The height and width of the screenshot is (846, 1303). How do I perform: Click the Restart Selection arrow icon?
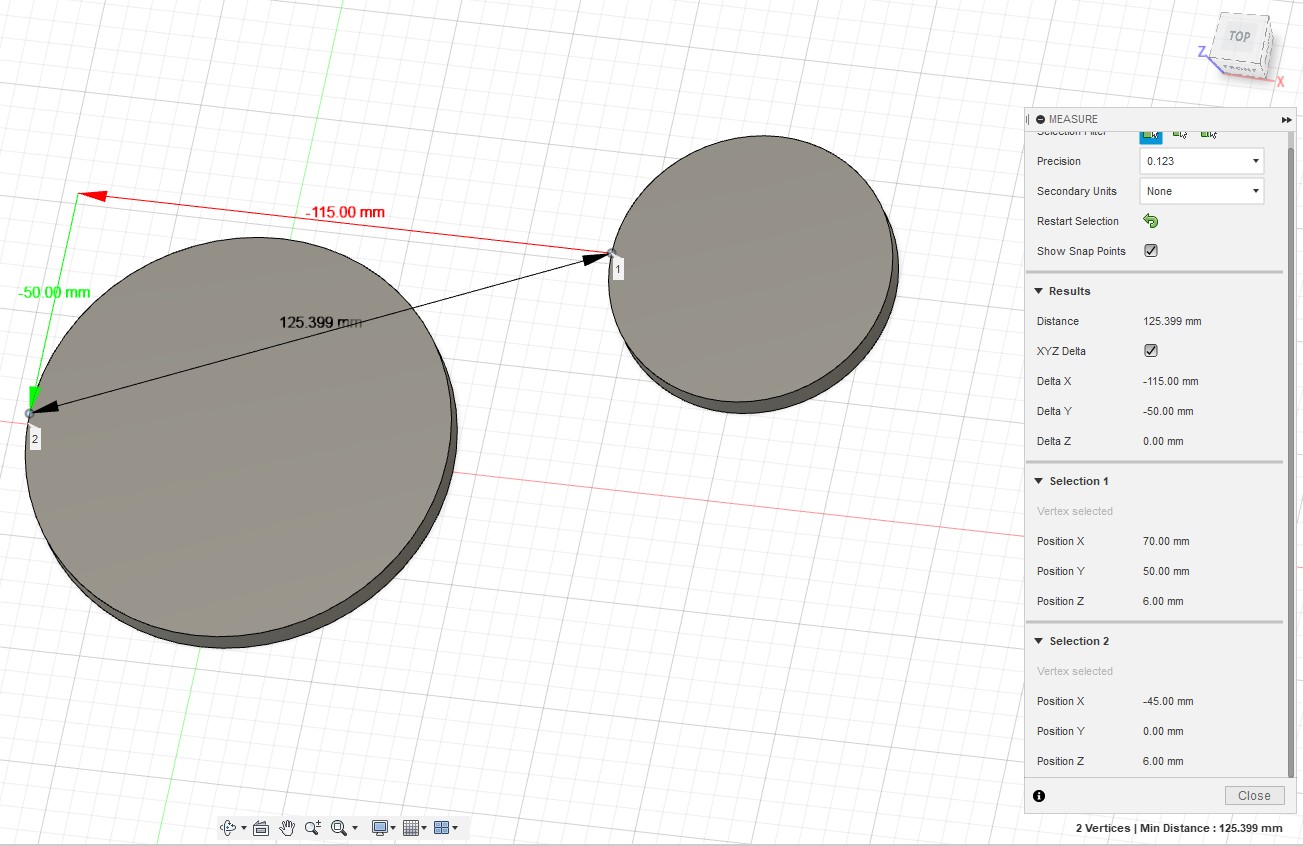coord(1150,220)
